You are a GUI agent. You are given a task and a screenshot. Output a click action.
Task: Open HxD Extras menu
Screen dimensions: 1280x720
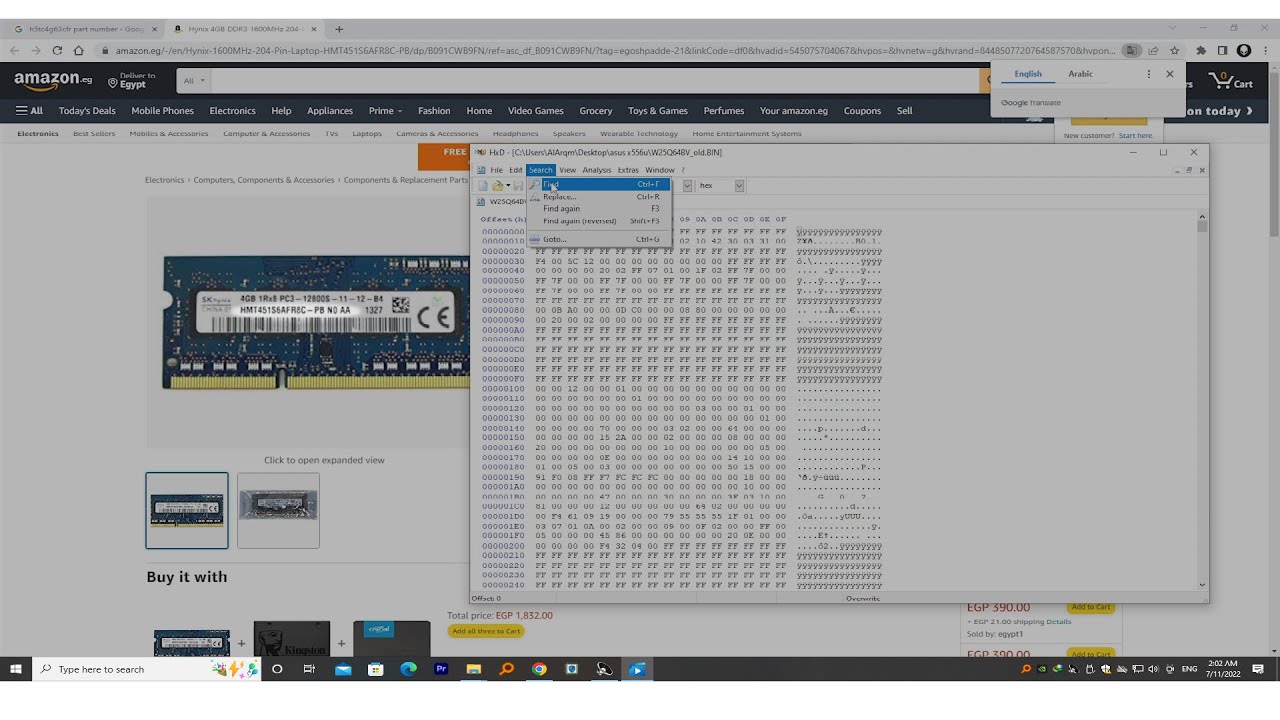click(628, 170)
